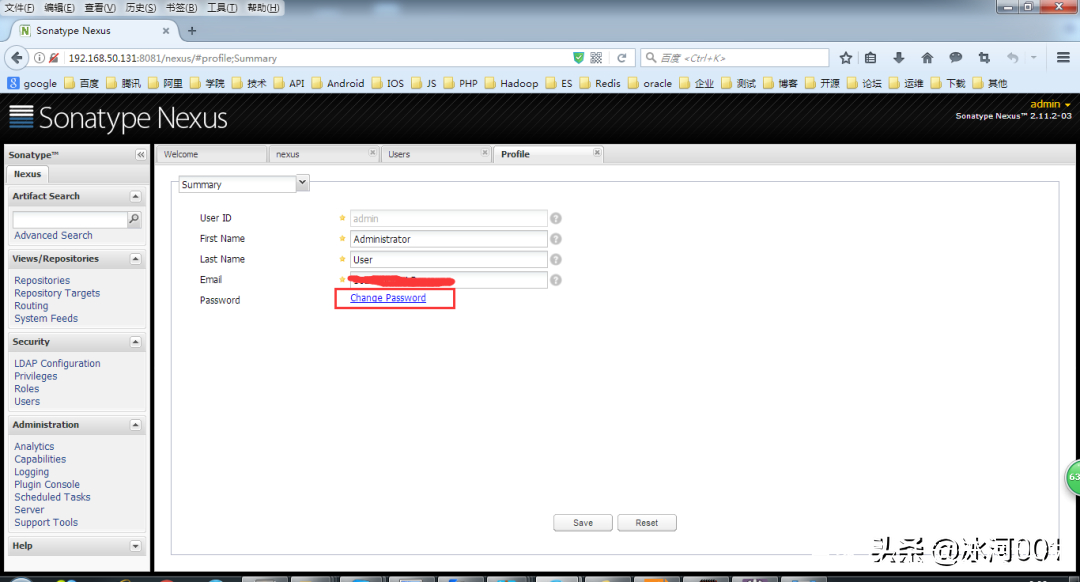The height and width of the screenshot is (582, 1080).
Task: Open Roles in sidebar
Action: pos(27,388)
